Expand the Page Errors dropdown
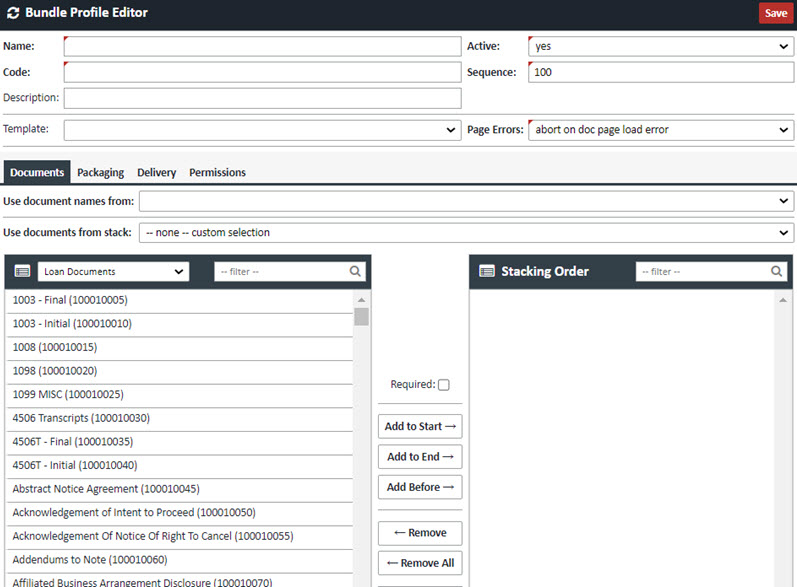 pyautogui.click(x=661, y=130)
